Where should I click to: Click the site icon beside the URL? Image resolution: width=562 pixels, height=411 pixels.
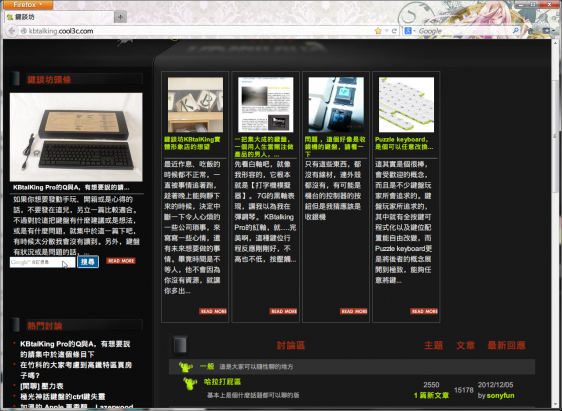point(24,31)
